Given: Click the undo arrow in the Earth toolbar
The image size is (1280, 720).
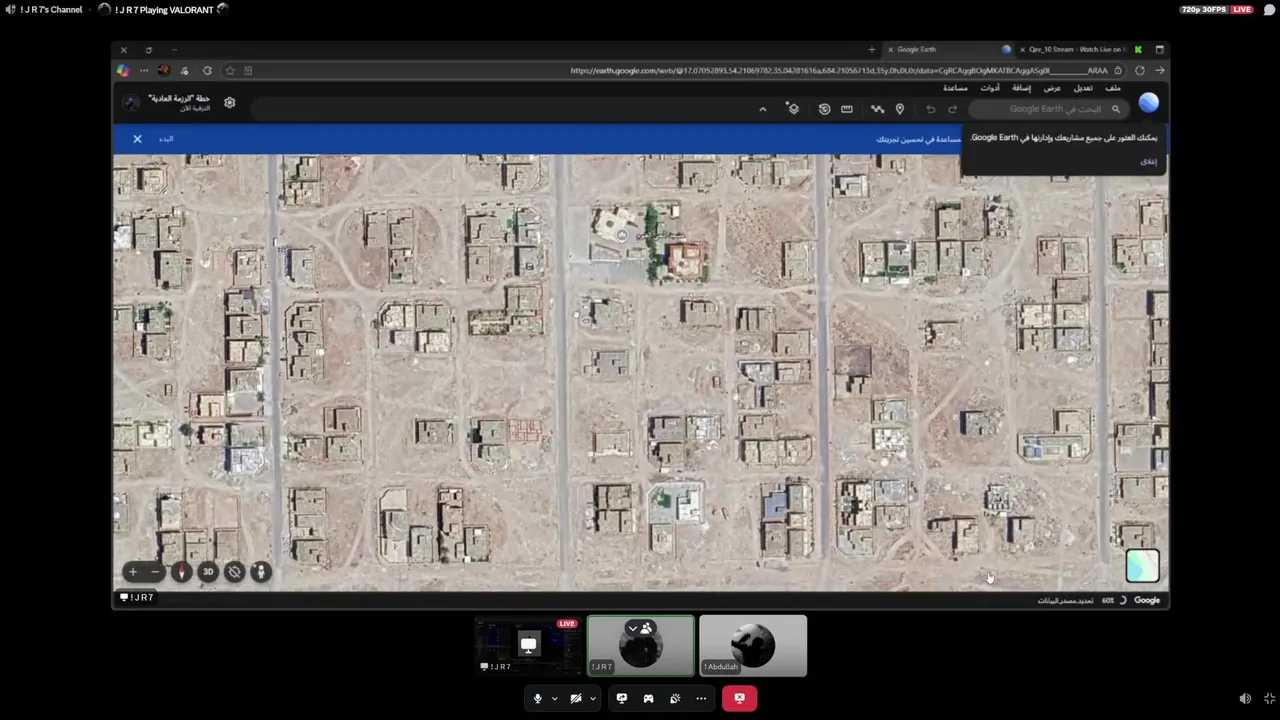Looking at the screenshot, I should click(930, 109).
